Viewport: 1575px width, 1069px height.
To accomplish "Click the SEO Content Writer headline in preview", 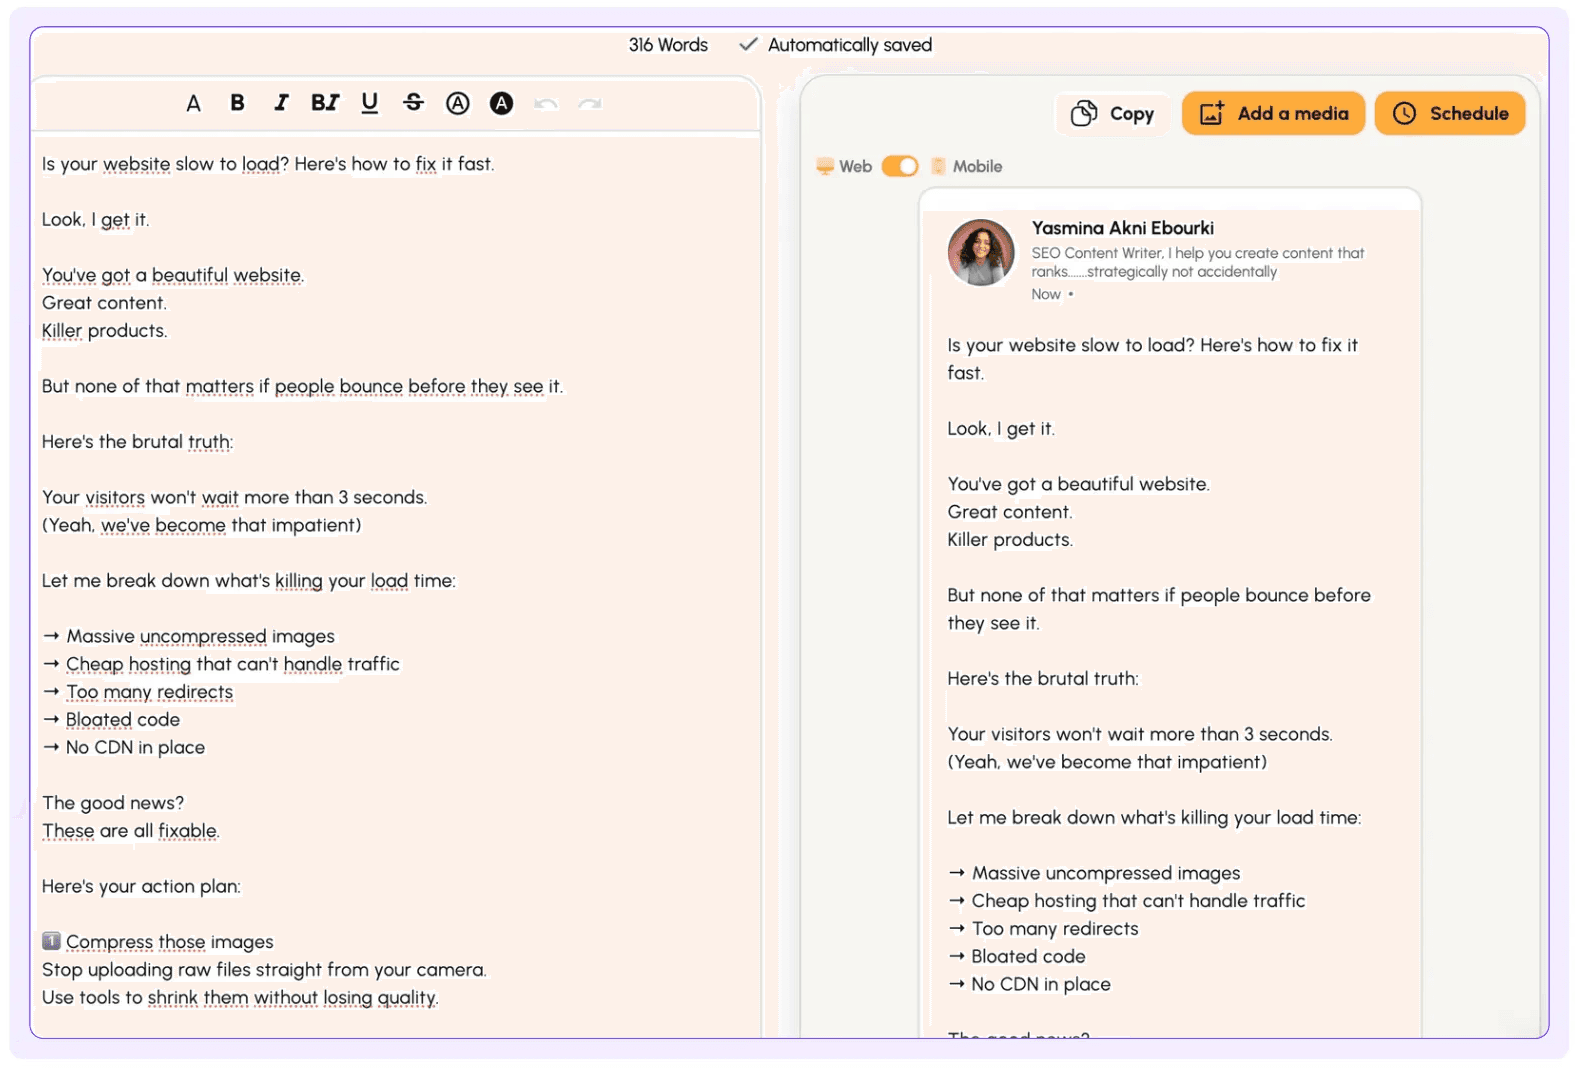I will pos(1198,262).
